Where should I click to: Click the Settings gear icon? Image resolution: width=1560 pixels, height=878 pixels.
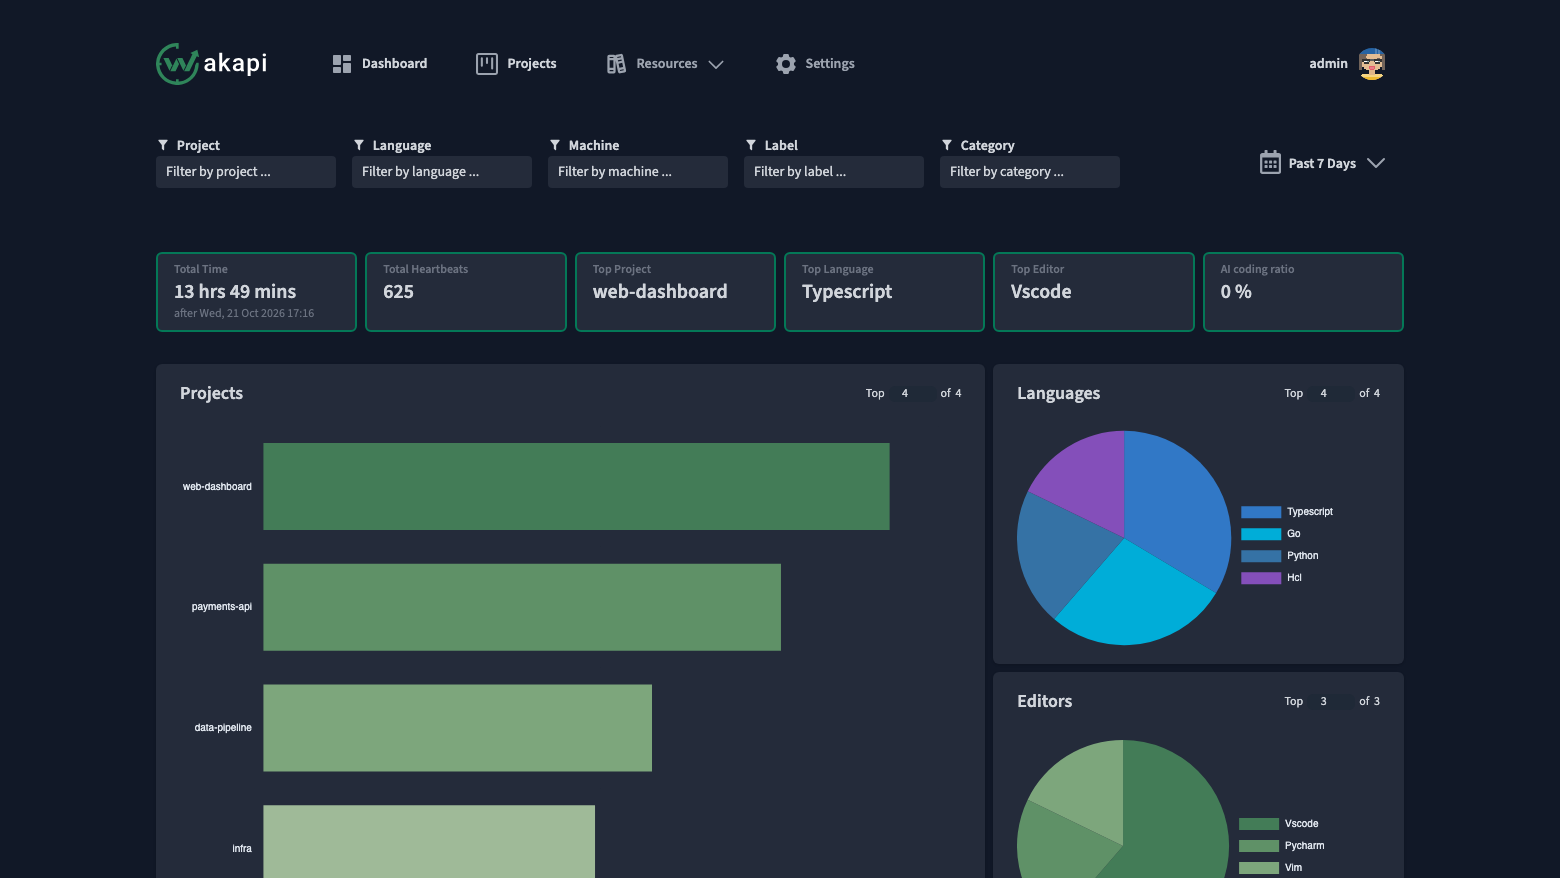pos(786,64)
